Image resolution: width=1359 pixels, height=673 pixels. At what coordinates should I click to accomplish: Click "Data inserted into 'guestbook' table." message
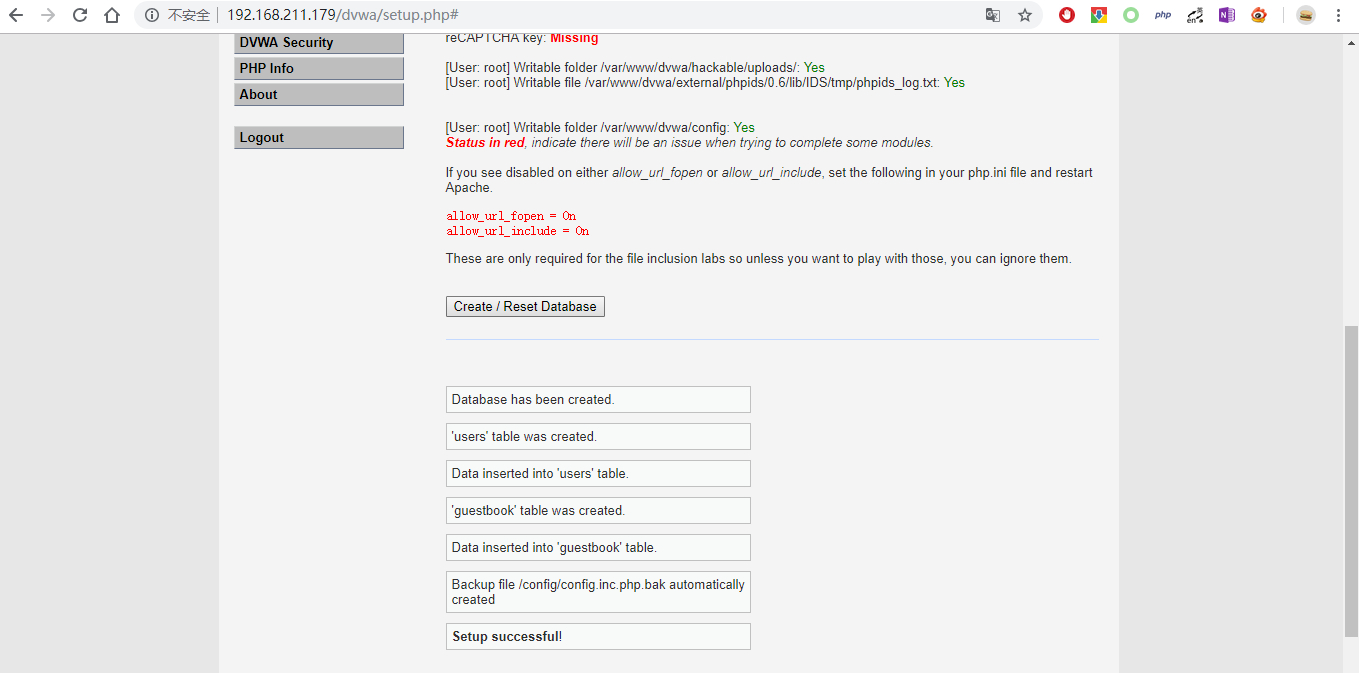(598, 547)
